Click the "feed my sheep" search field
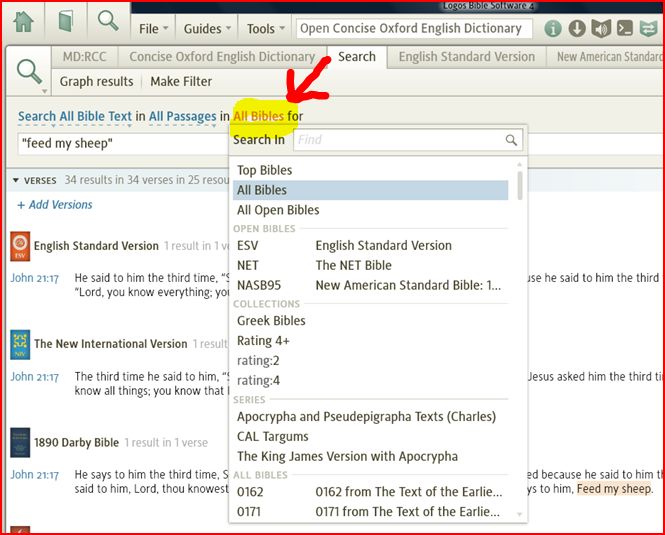This screenshot has height=535, width=665. tap(123, 143)
